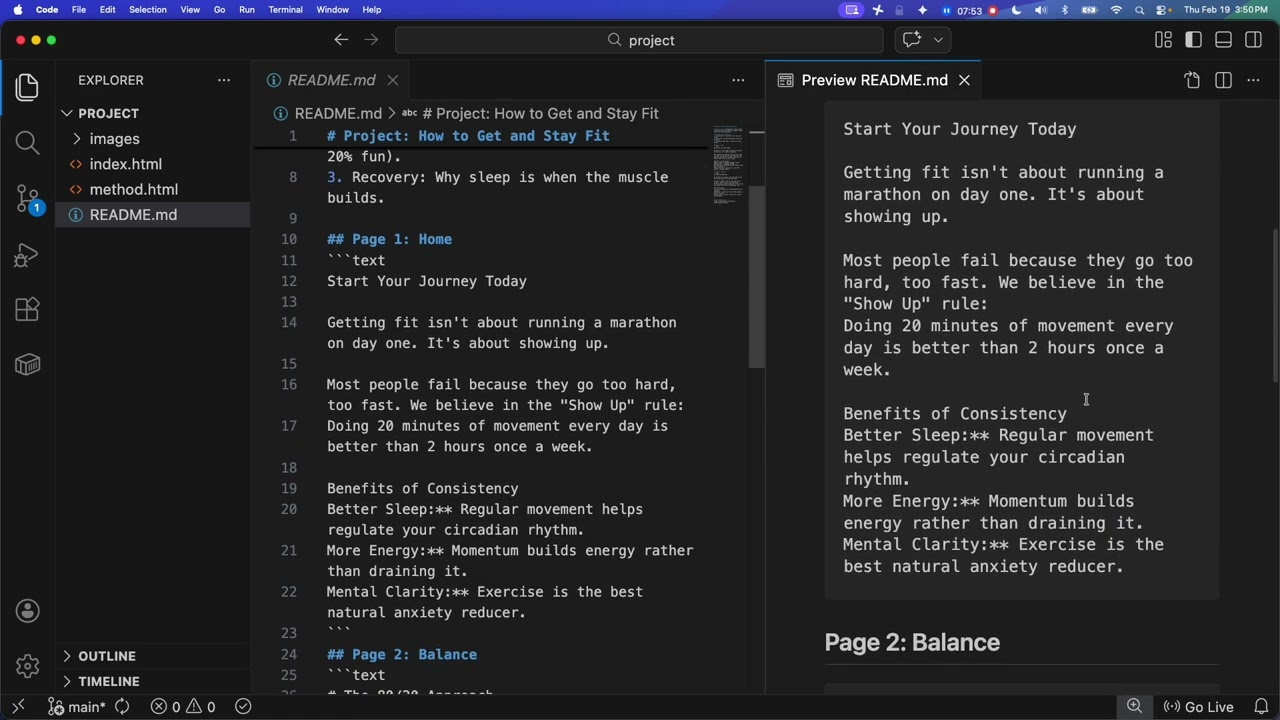
Task: Open the Customize Layout icon
Action: tap(1163, 40)
